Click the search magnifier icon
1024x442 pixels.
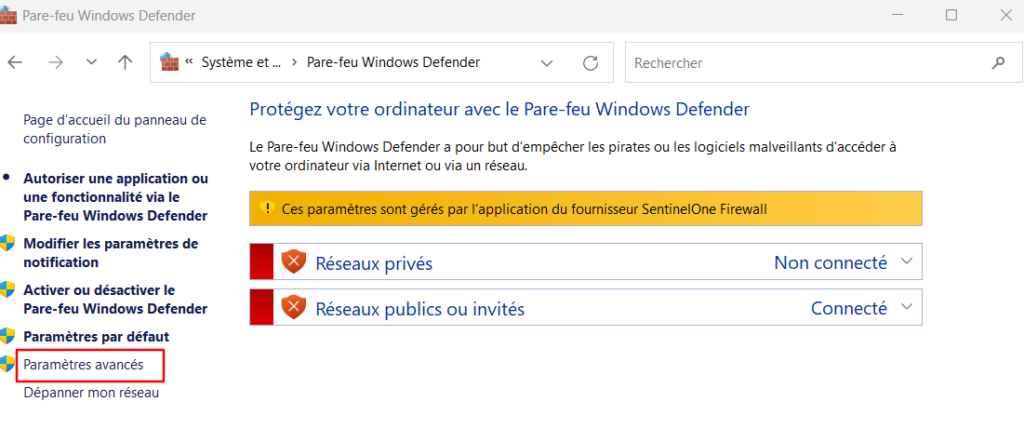[x=997, y=62]
